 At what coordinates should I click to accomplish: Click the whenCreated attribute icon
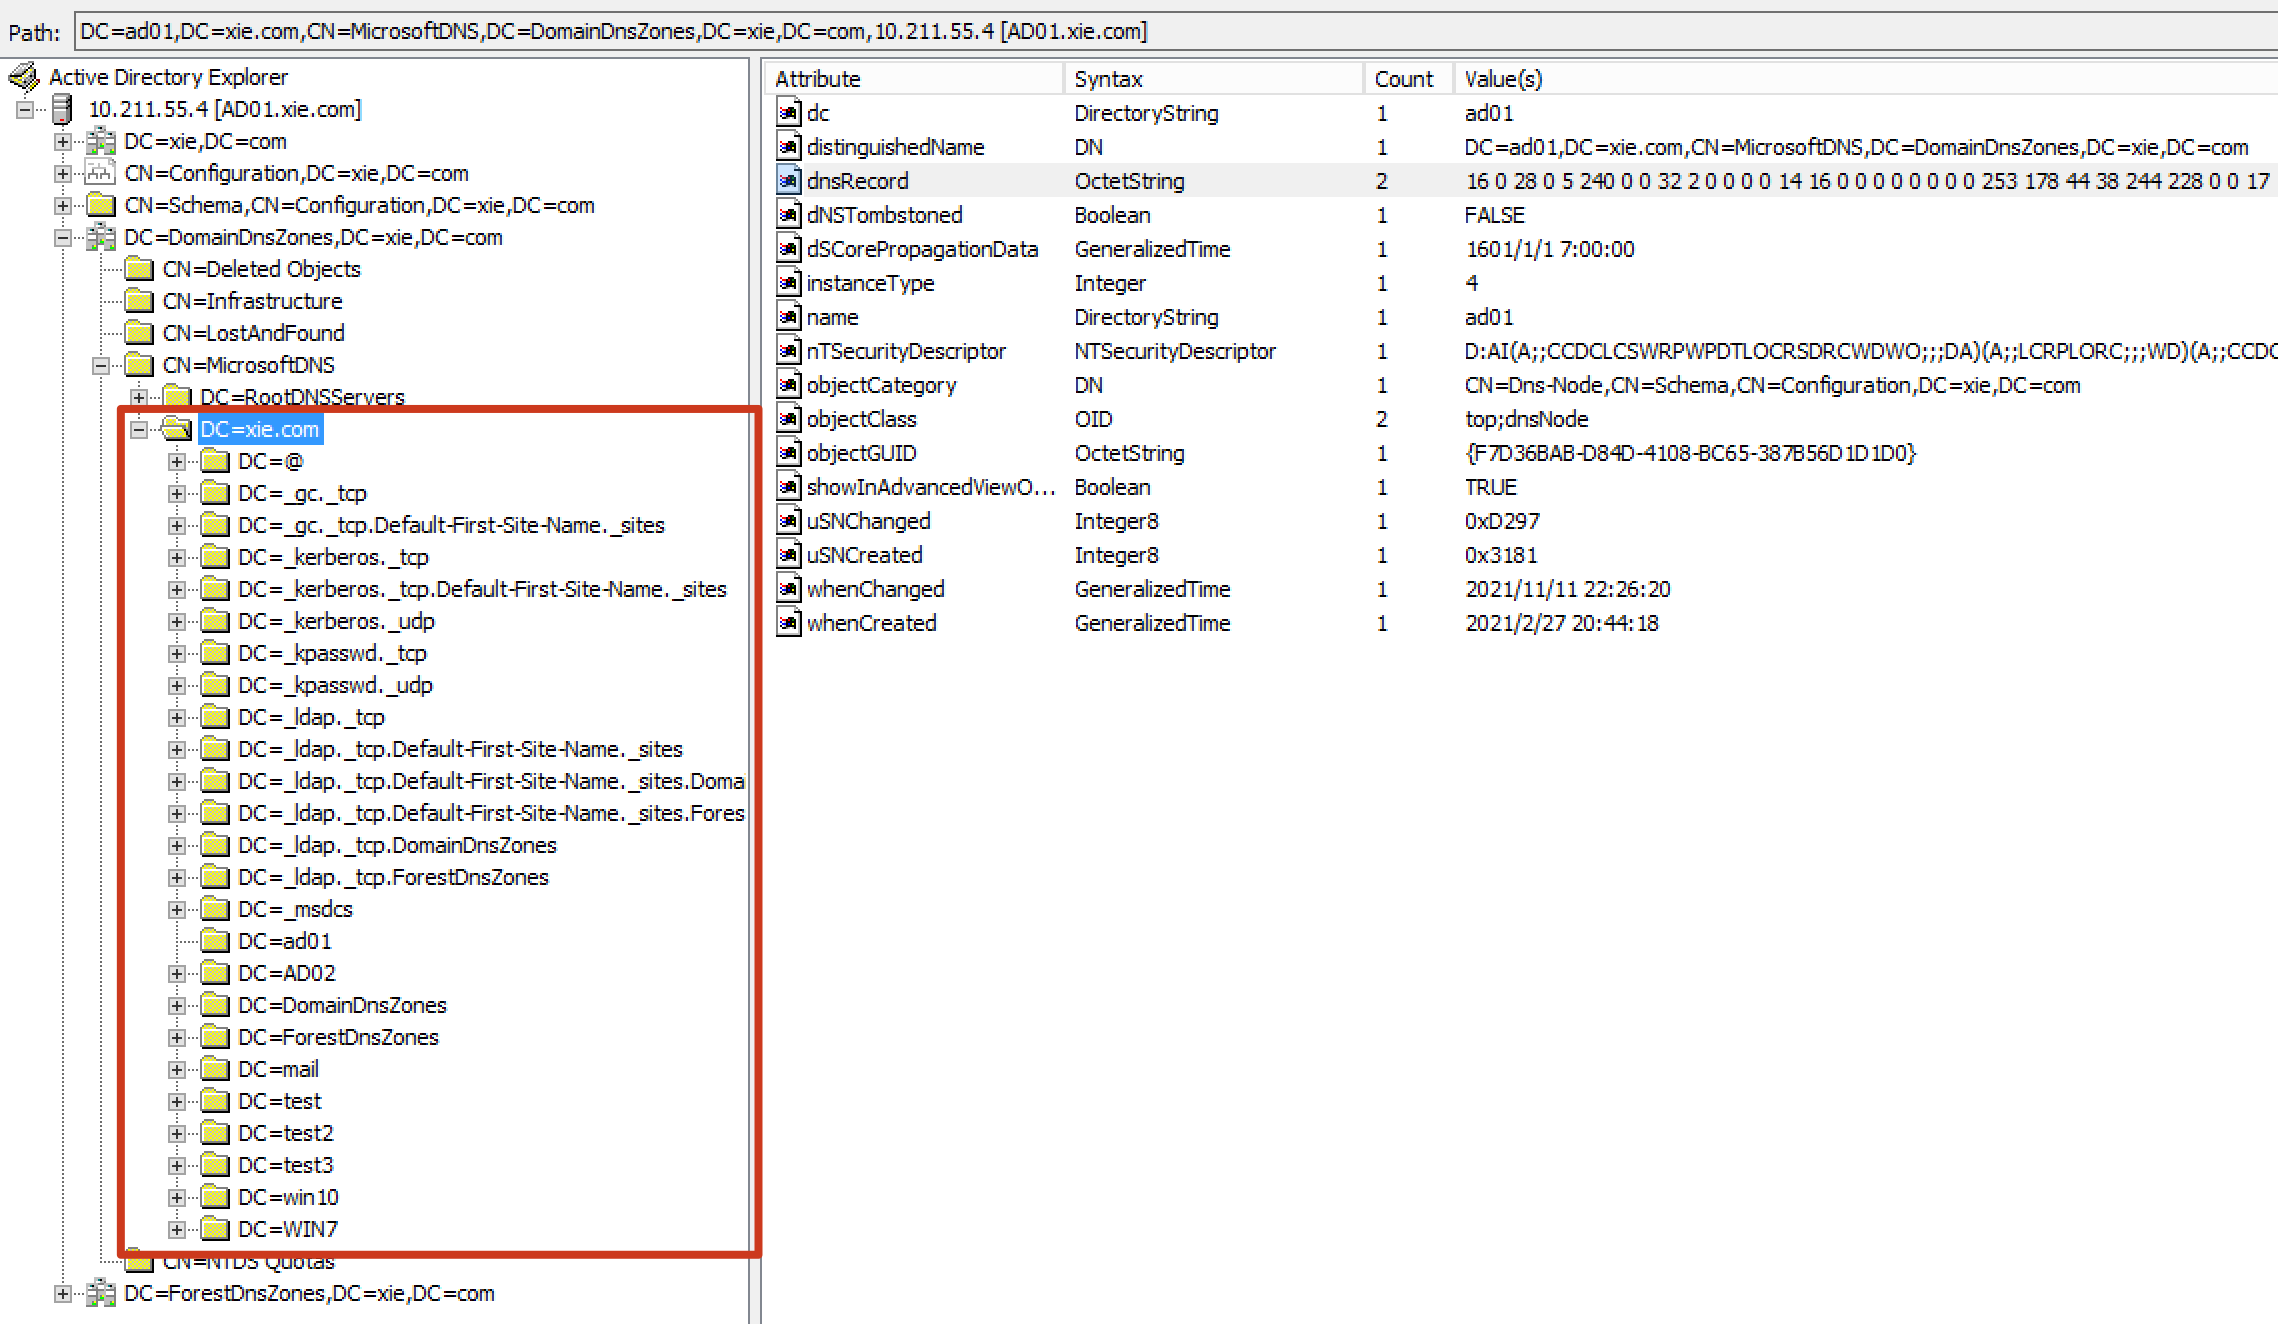click(789, 623)
